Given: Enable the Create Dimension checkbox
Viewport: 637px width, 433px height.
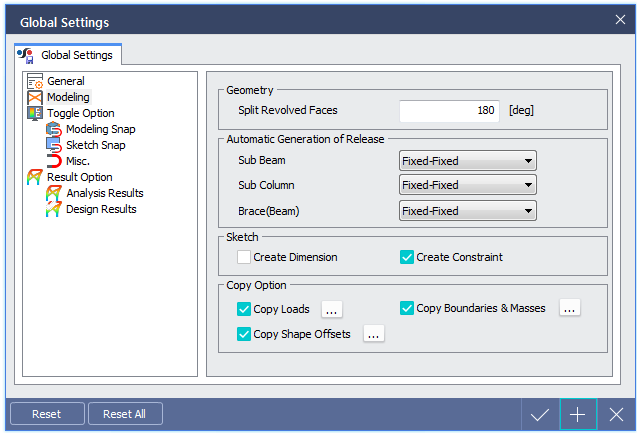Looking at the screenshot, I should pos(244,257).
